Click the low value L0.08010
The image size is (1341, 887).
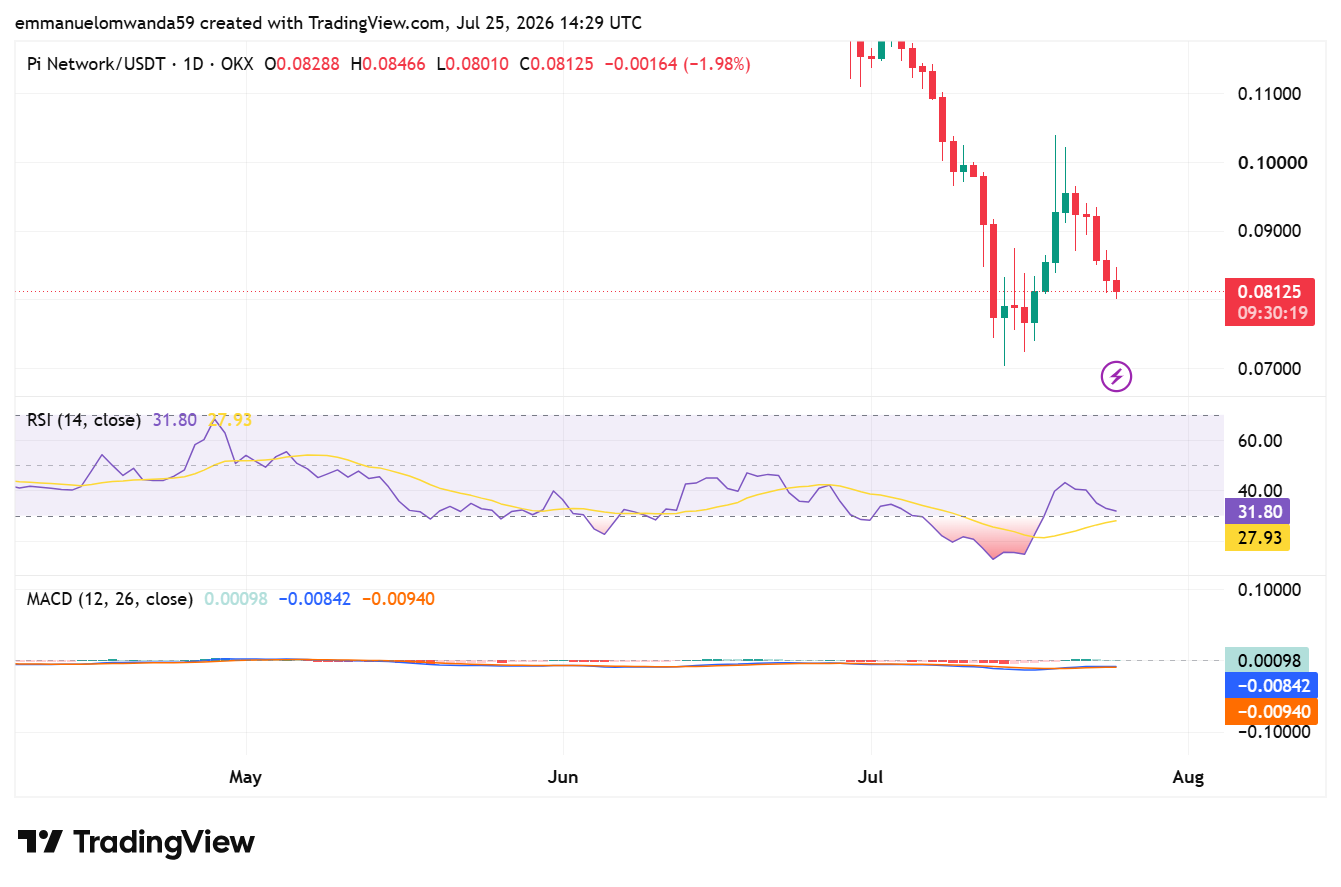471,64
